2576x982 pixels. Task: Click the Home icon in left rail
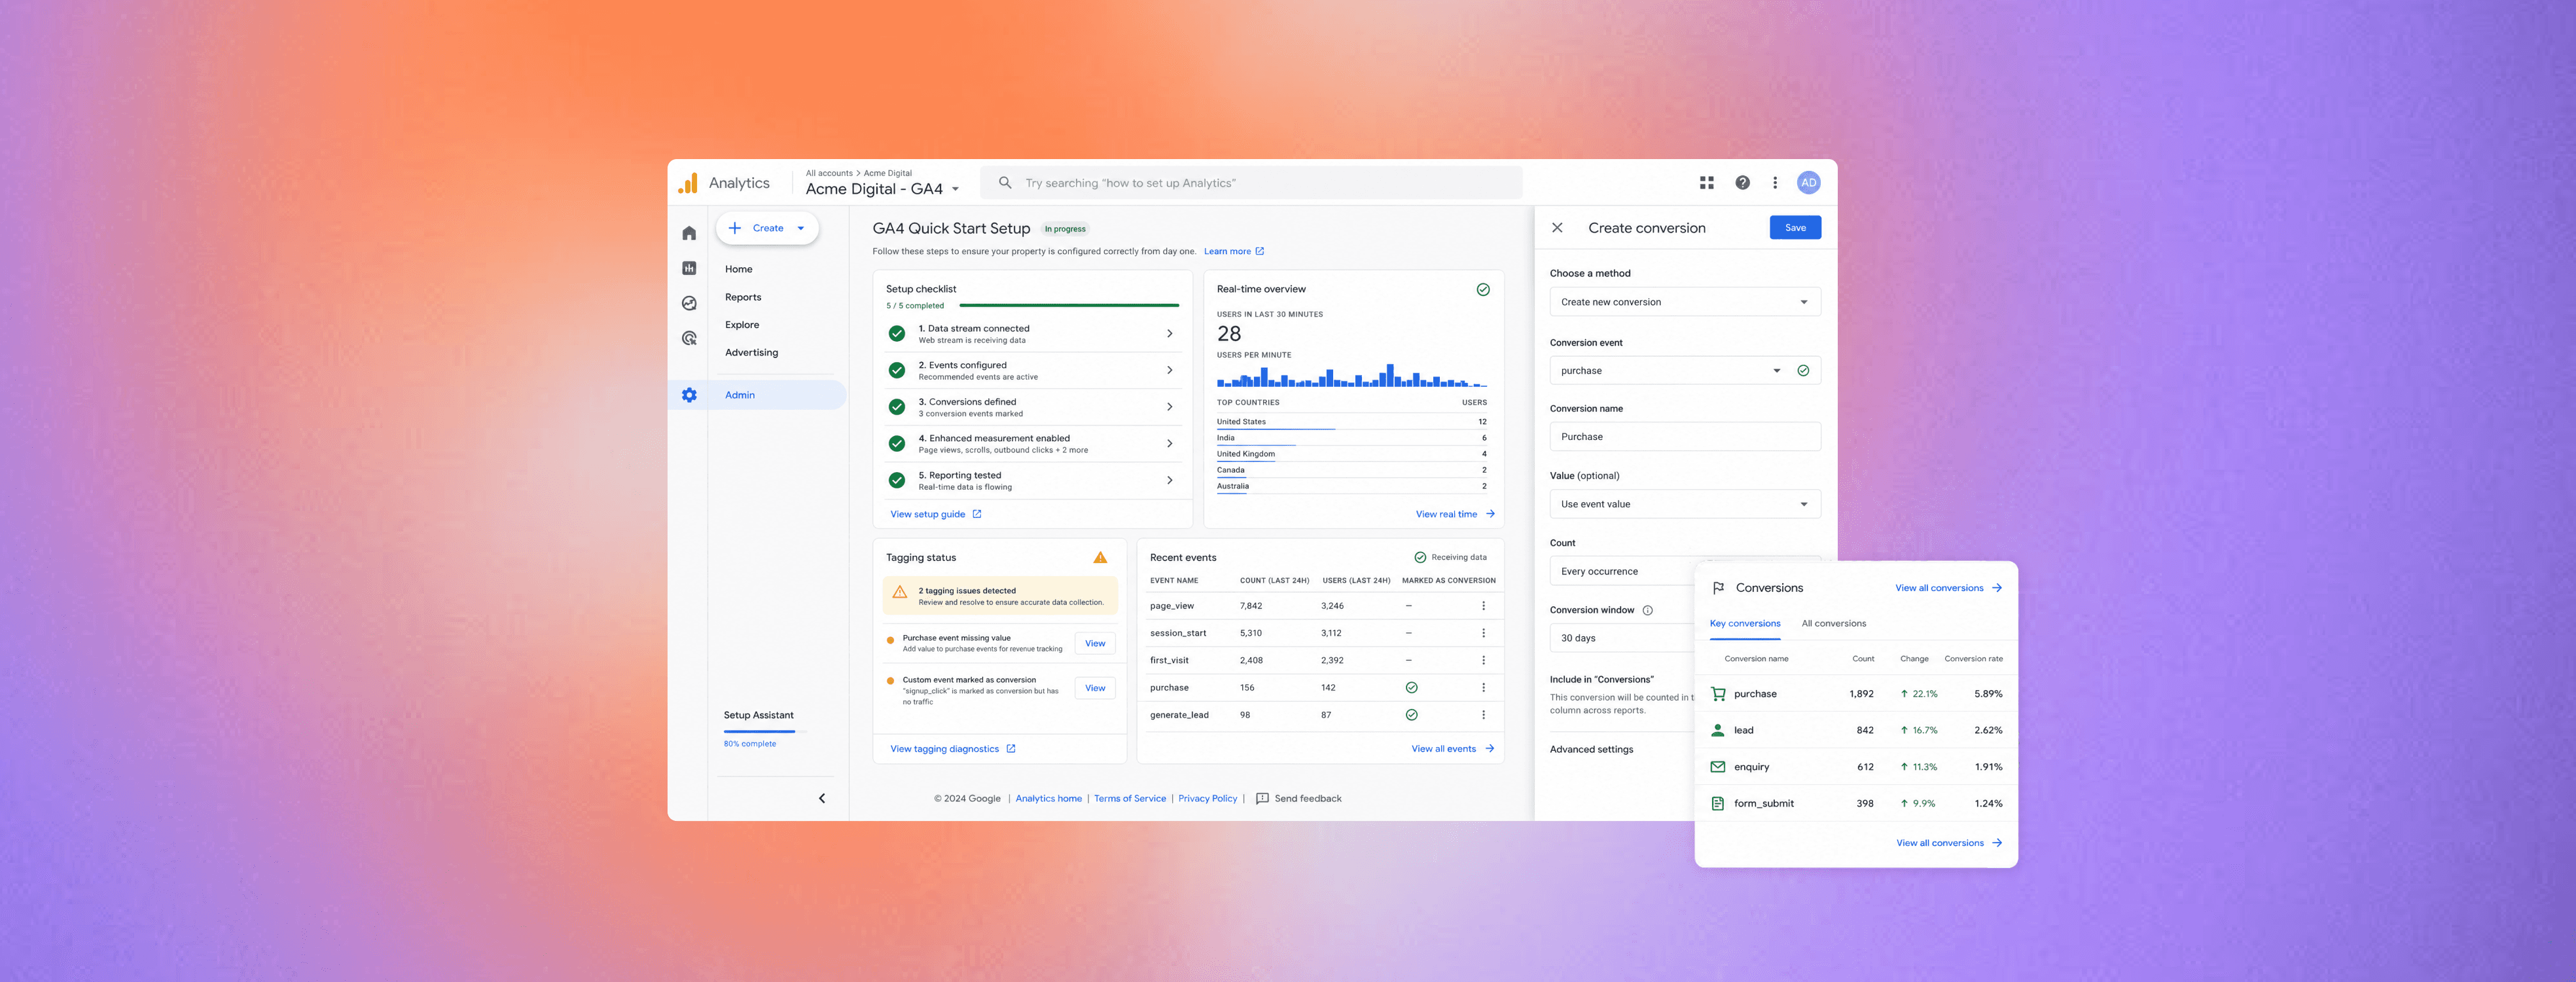tap(689, 233)
